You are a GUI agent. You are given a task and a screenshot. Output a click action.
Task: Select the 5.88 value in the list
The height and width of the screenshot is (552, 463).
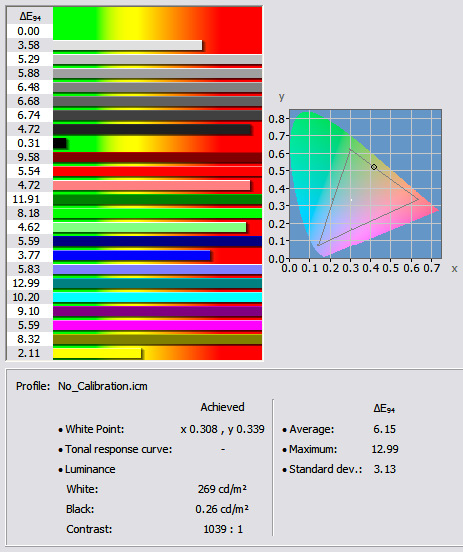pyautogui.click(x=29, y=73)
